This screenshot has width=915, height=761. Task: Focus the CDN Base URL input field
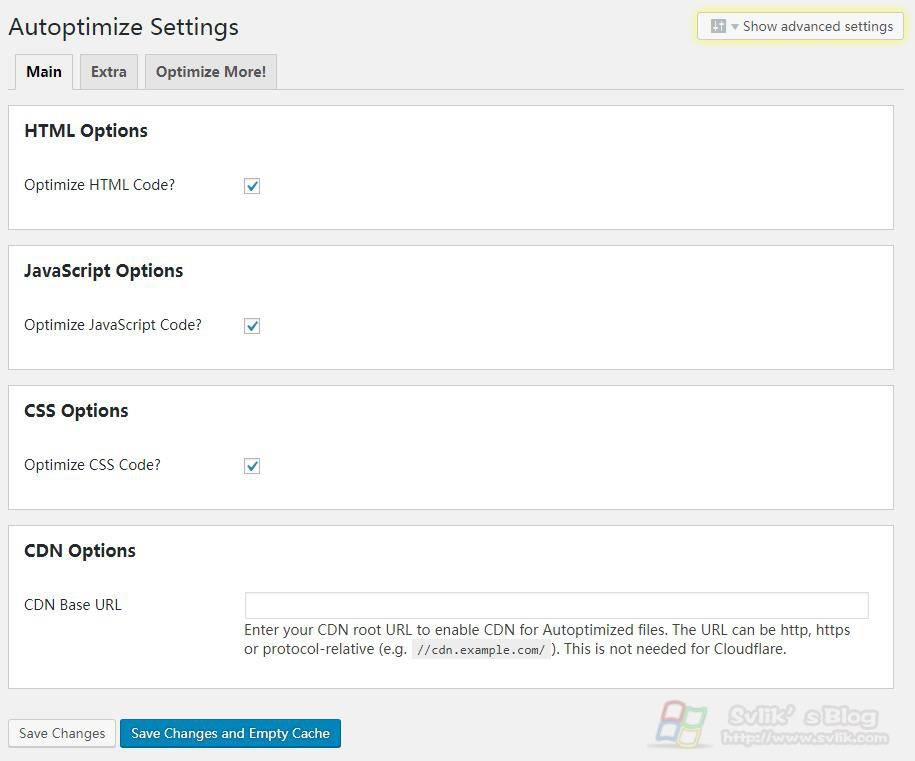click(556, 605)
